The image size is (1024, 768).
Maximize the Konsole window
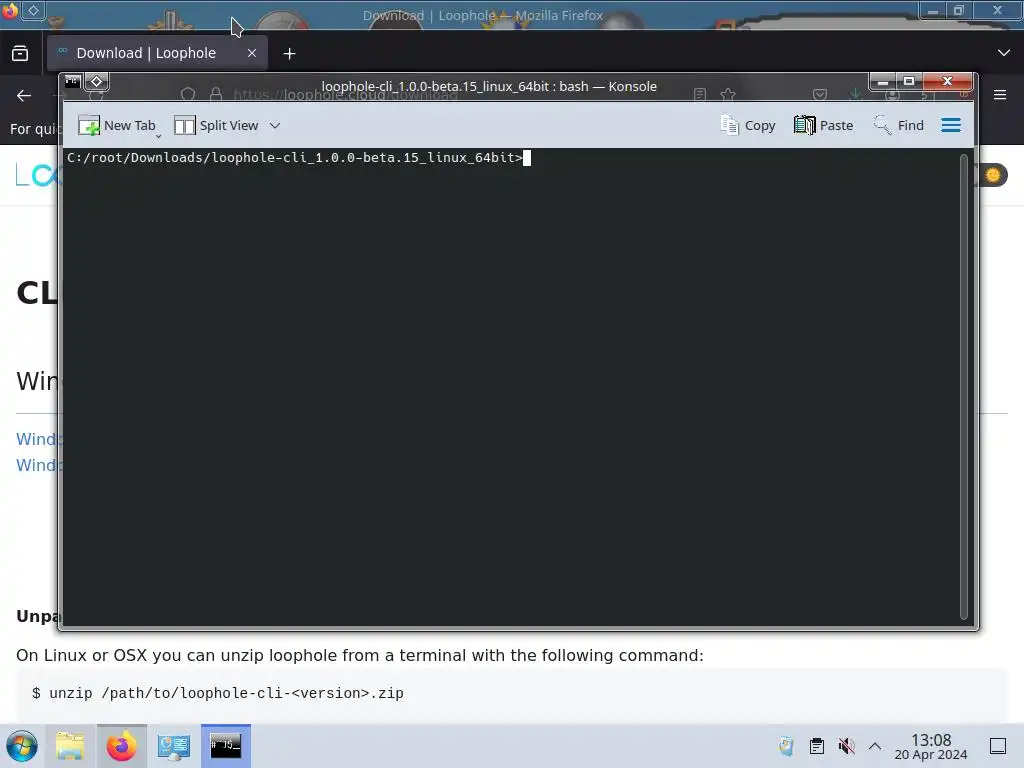(908, 82)
